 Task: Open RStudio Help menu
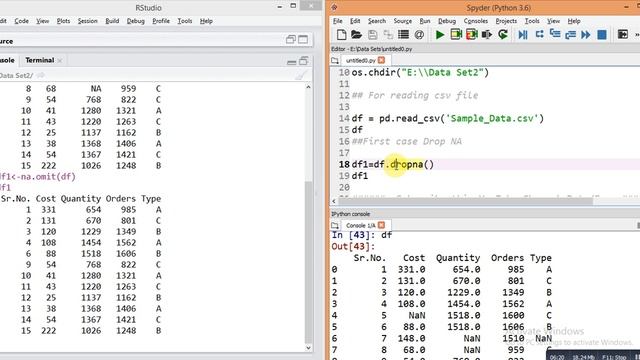(206, 21)
